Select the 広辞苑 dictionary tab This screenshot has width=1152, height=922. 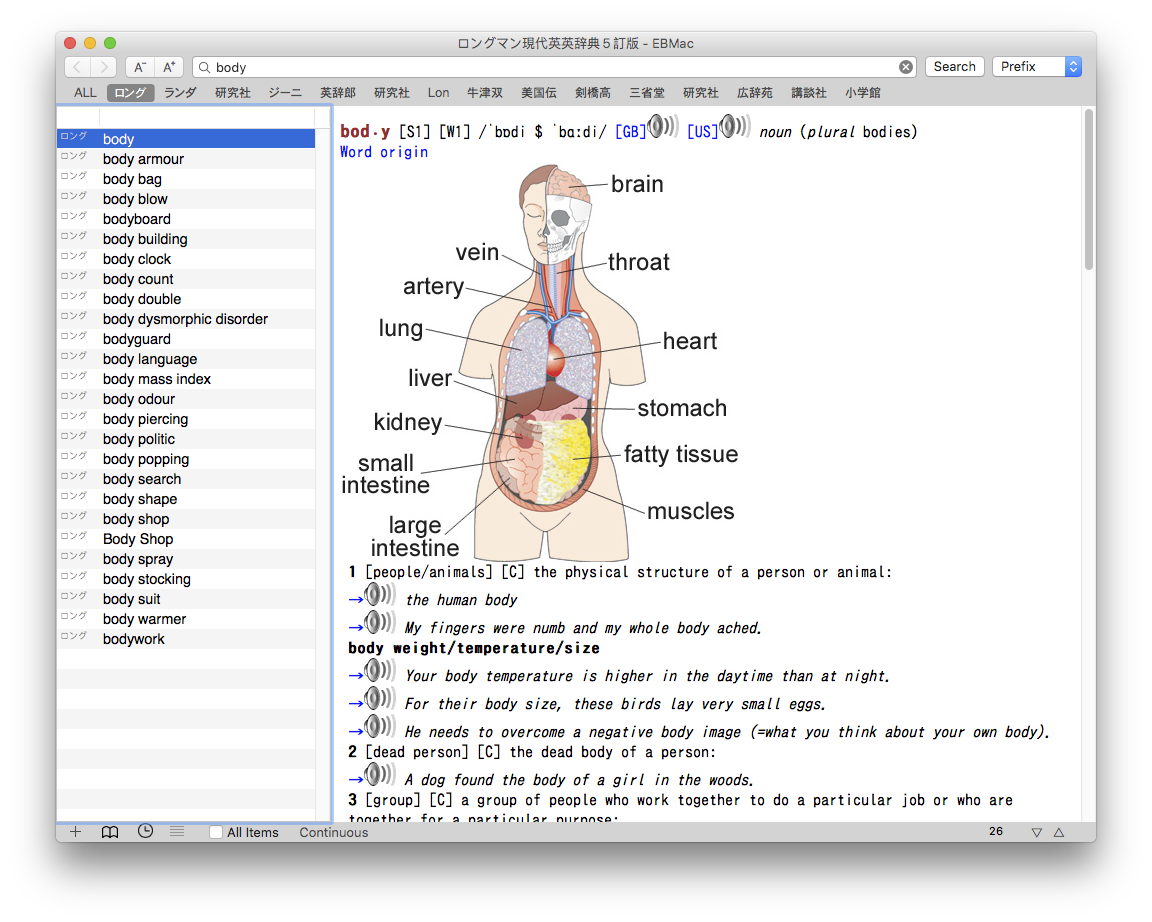(x=755, y=93)
